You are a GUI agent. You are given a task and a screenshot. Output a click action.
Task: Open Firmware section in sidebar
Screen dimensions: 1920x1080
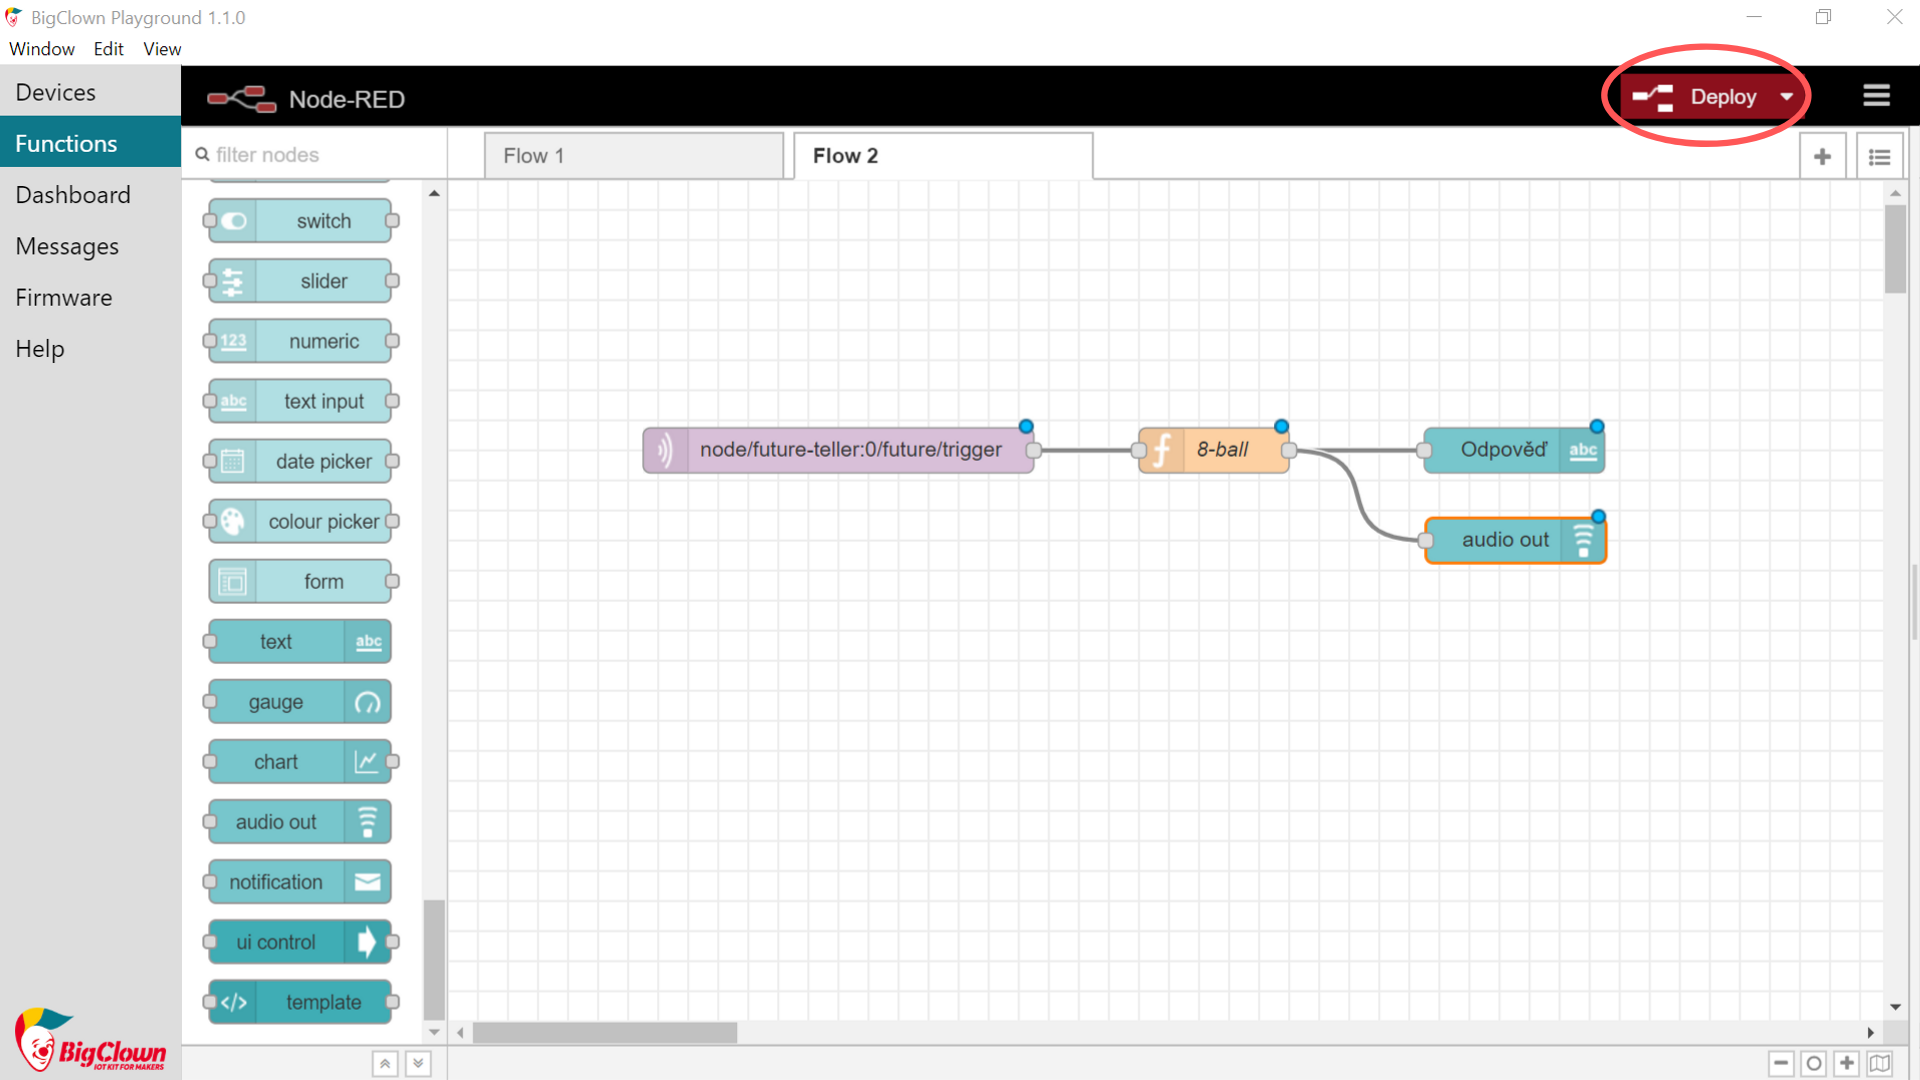(x=90, y=297)
